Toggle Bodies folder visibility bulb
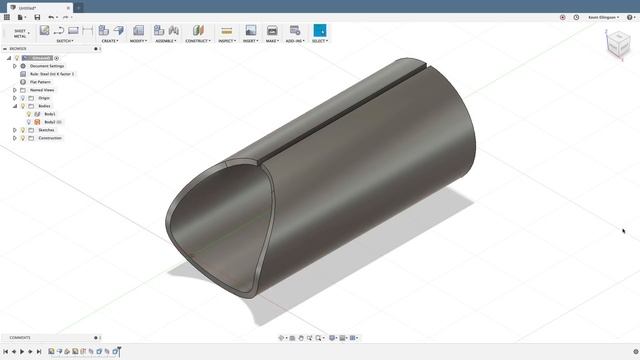The height and width of the screenshot is (360, 640). (x=23, y=106)
